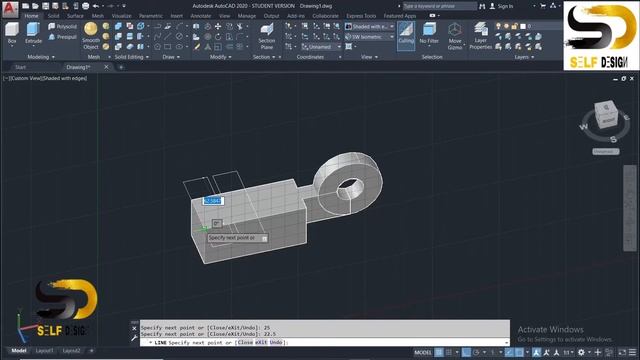Toggle polar tracking in status bar
The height and width of the screenshot is (360, 640).
[476, 352]
